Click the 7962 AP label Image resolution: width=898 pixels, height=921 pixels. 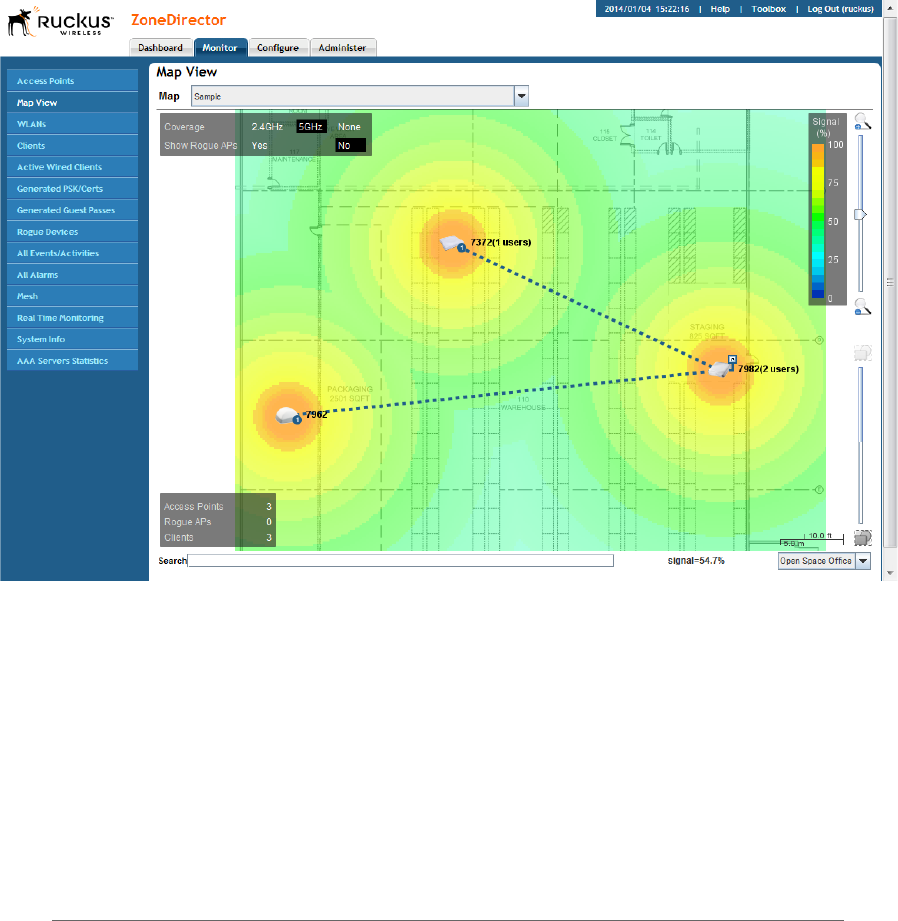tap(317, 415)
